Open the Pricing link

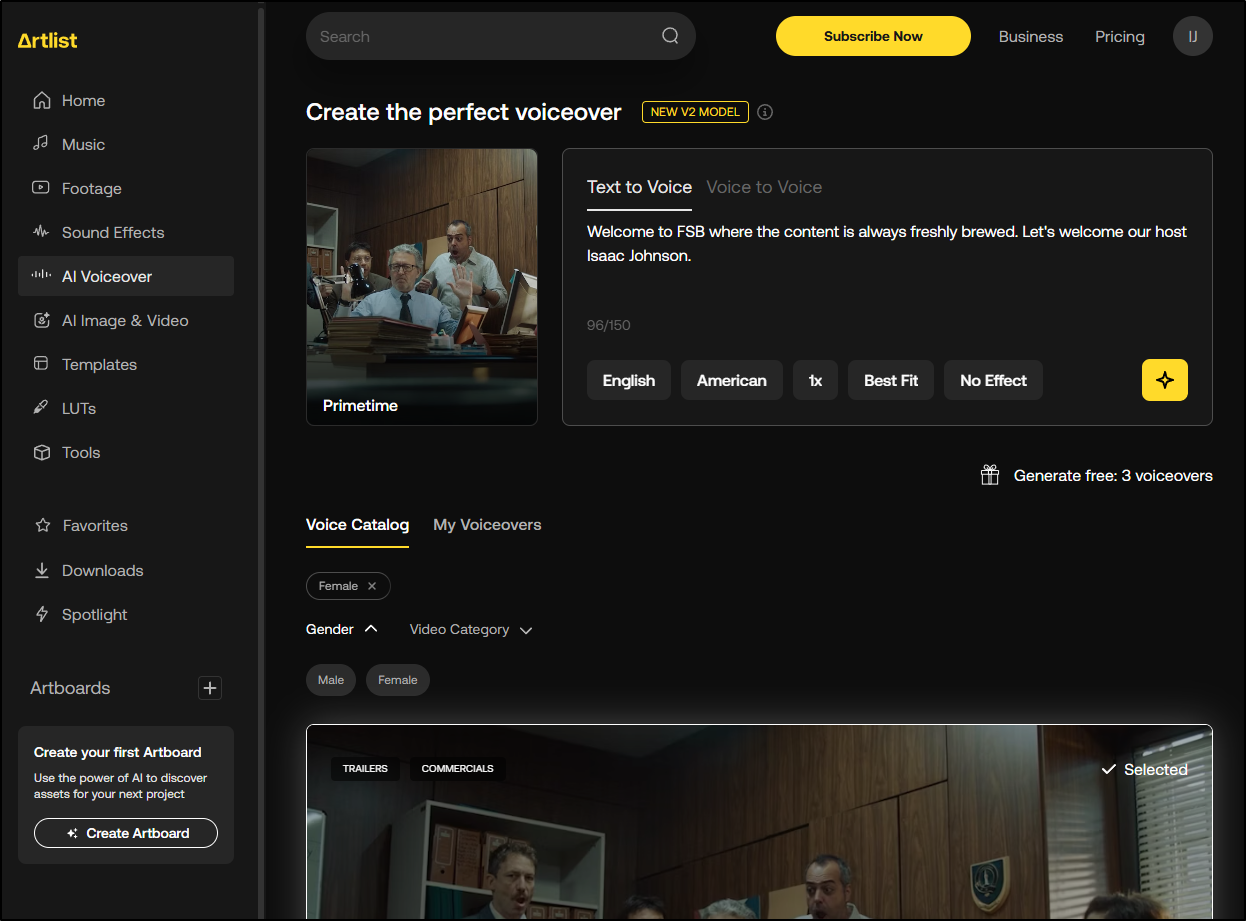(x=1119, y=36)
